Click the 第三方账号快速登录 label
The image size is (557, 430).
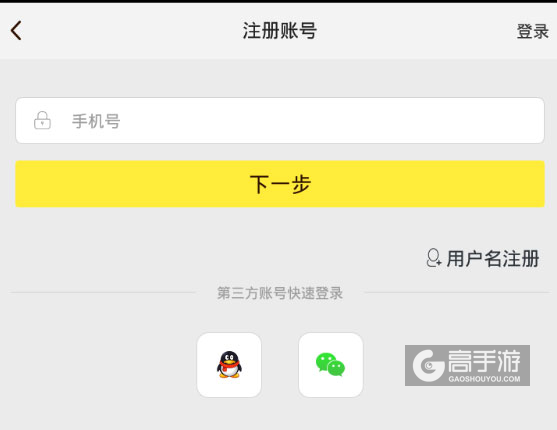click(280, 293)
